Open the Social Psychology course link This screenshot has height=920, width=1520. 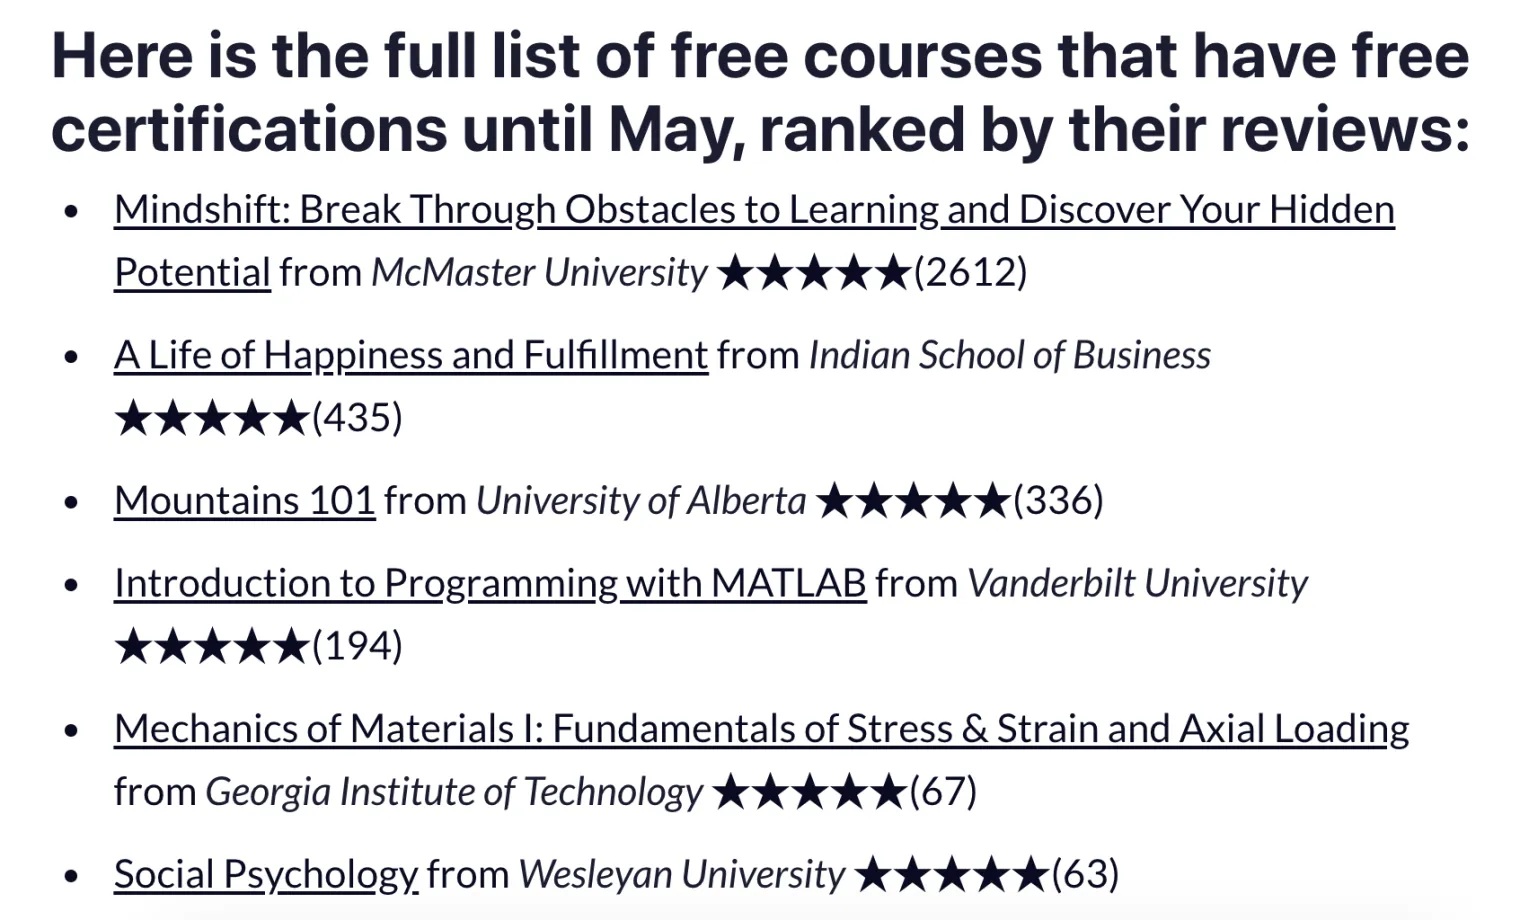coord(266,875)
